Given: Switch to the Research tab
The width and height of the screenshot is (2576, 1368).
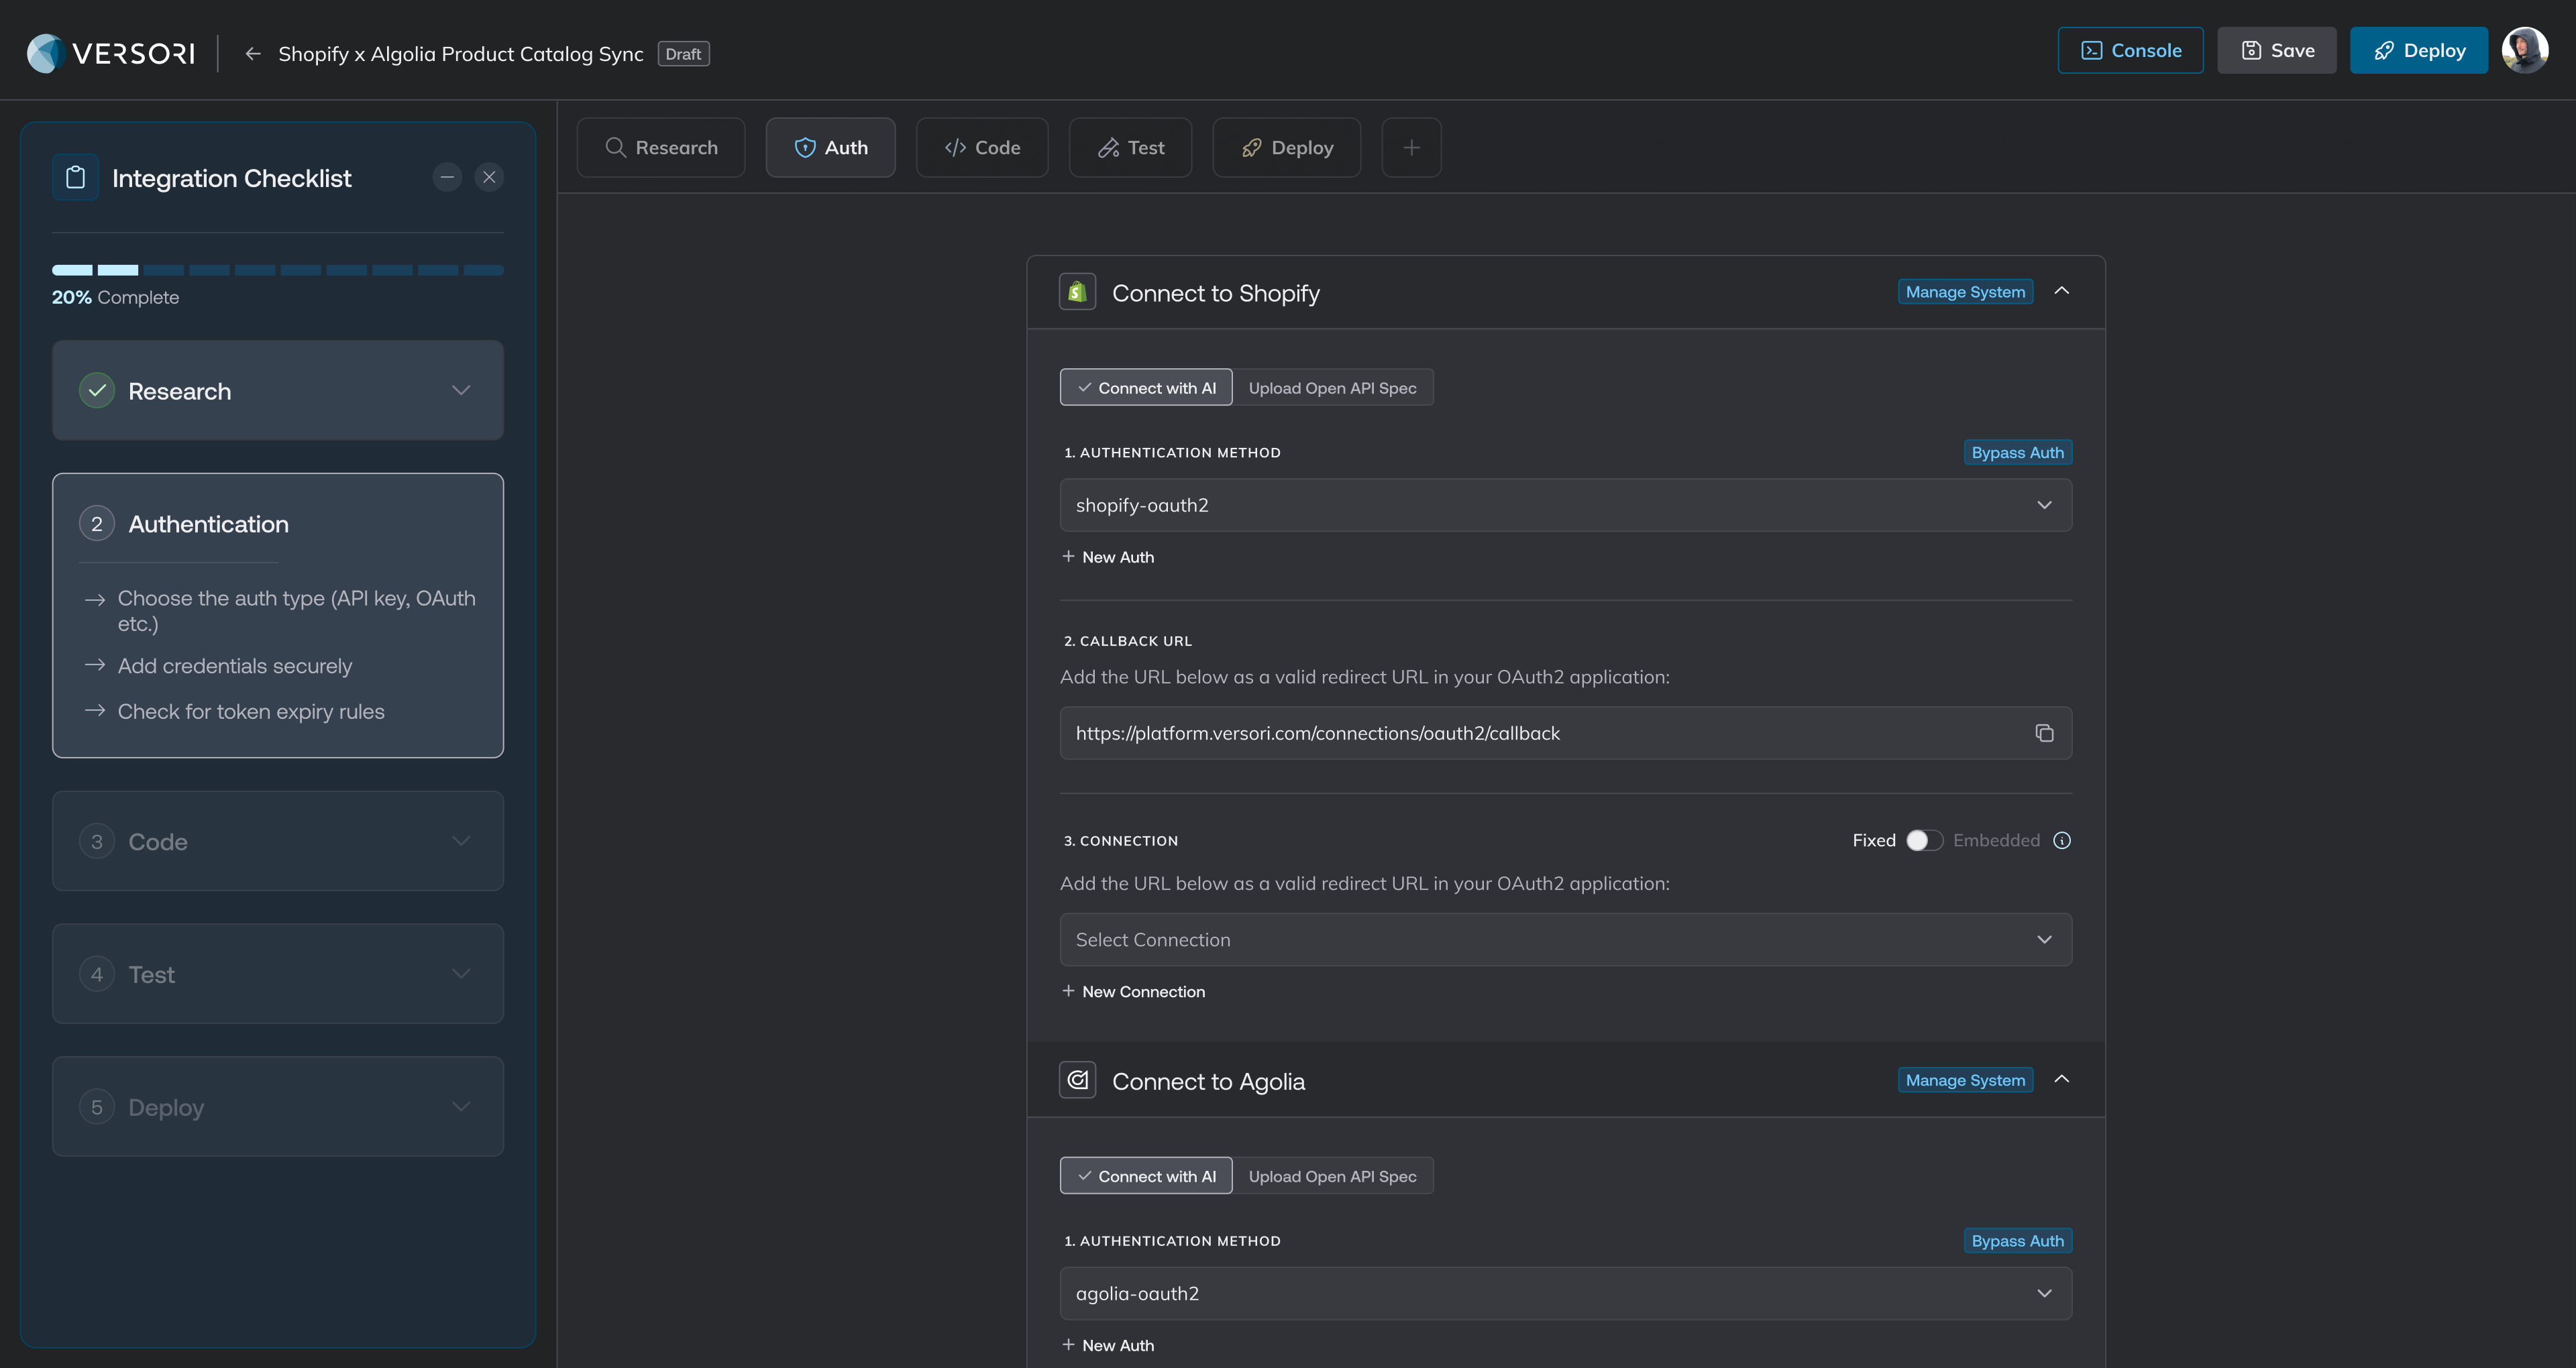Looking at the screenshot, I should click(661, 147).
